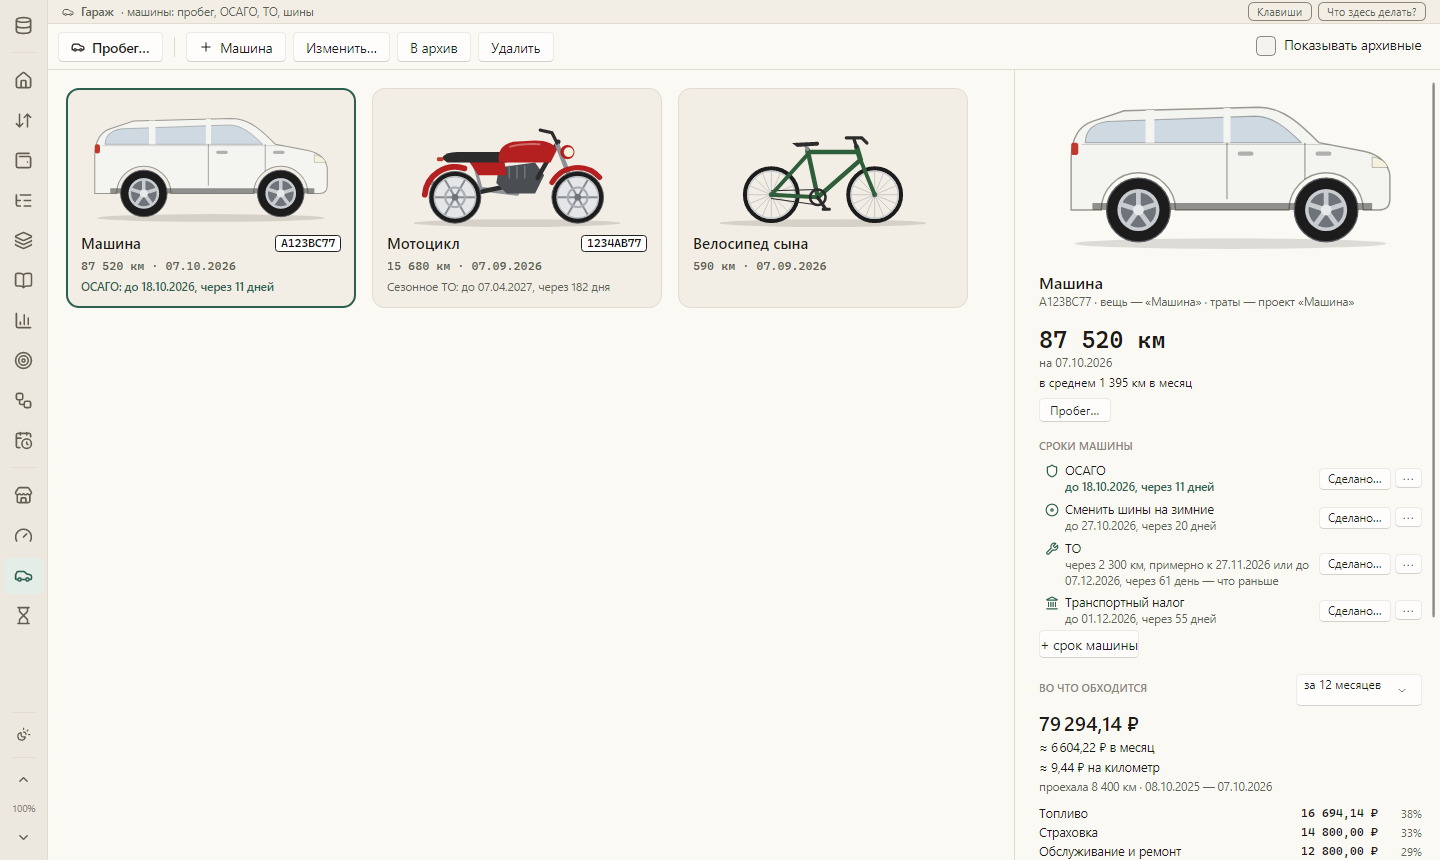Toggle the light/dark theme icon

[24, 735]
